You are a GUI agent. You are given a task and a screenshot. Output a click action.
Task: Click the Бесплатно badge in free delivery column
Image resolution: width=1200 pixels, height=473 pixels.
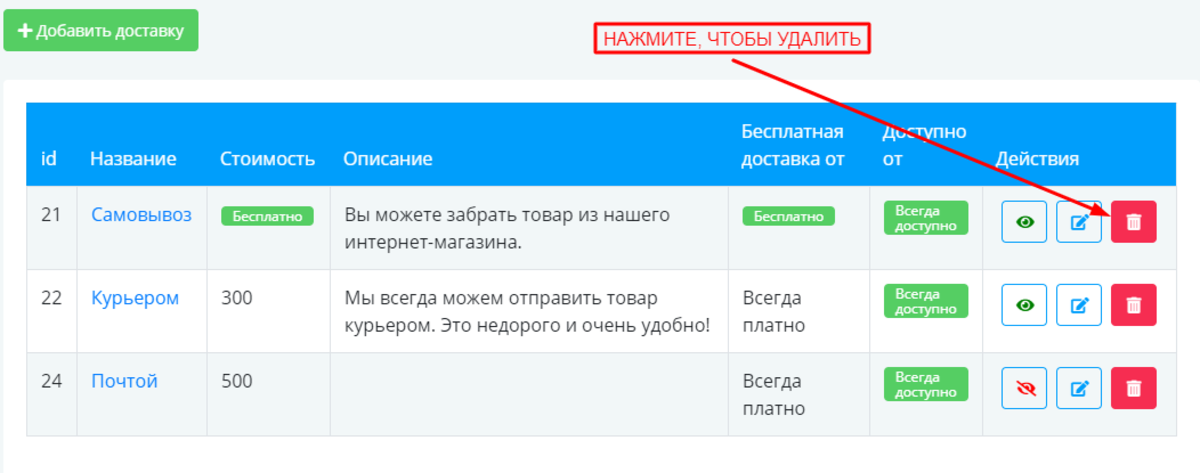click(x=788, y=216)
